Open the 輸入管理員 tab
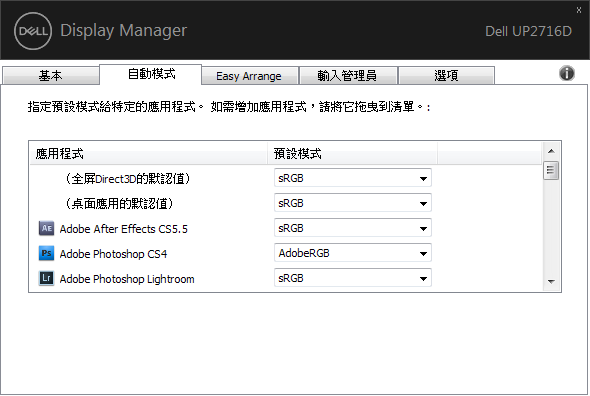The height and width of the screenshot is (396, 590). tap(347, 76)
